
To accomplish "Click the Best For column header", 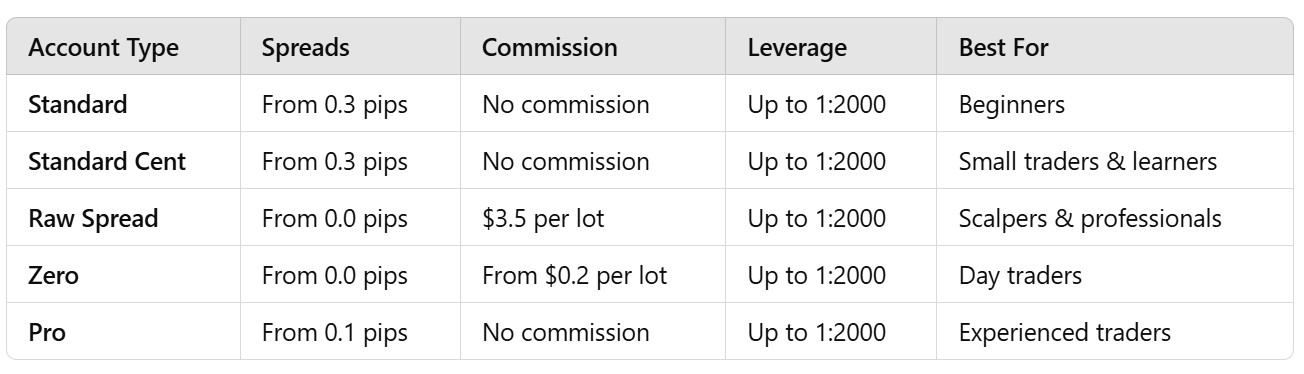I will click(1003, 47).
